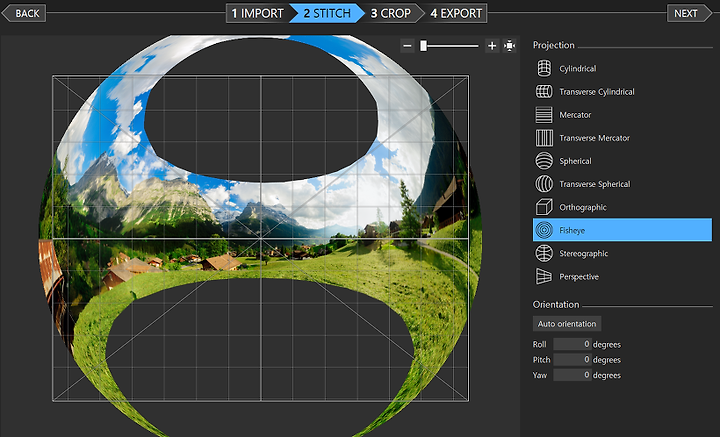Choose the Orthographic label
The image size is (720, 437).
583,207
